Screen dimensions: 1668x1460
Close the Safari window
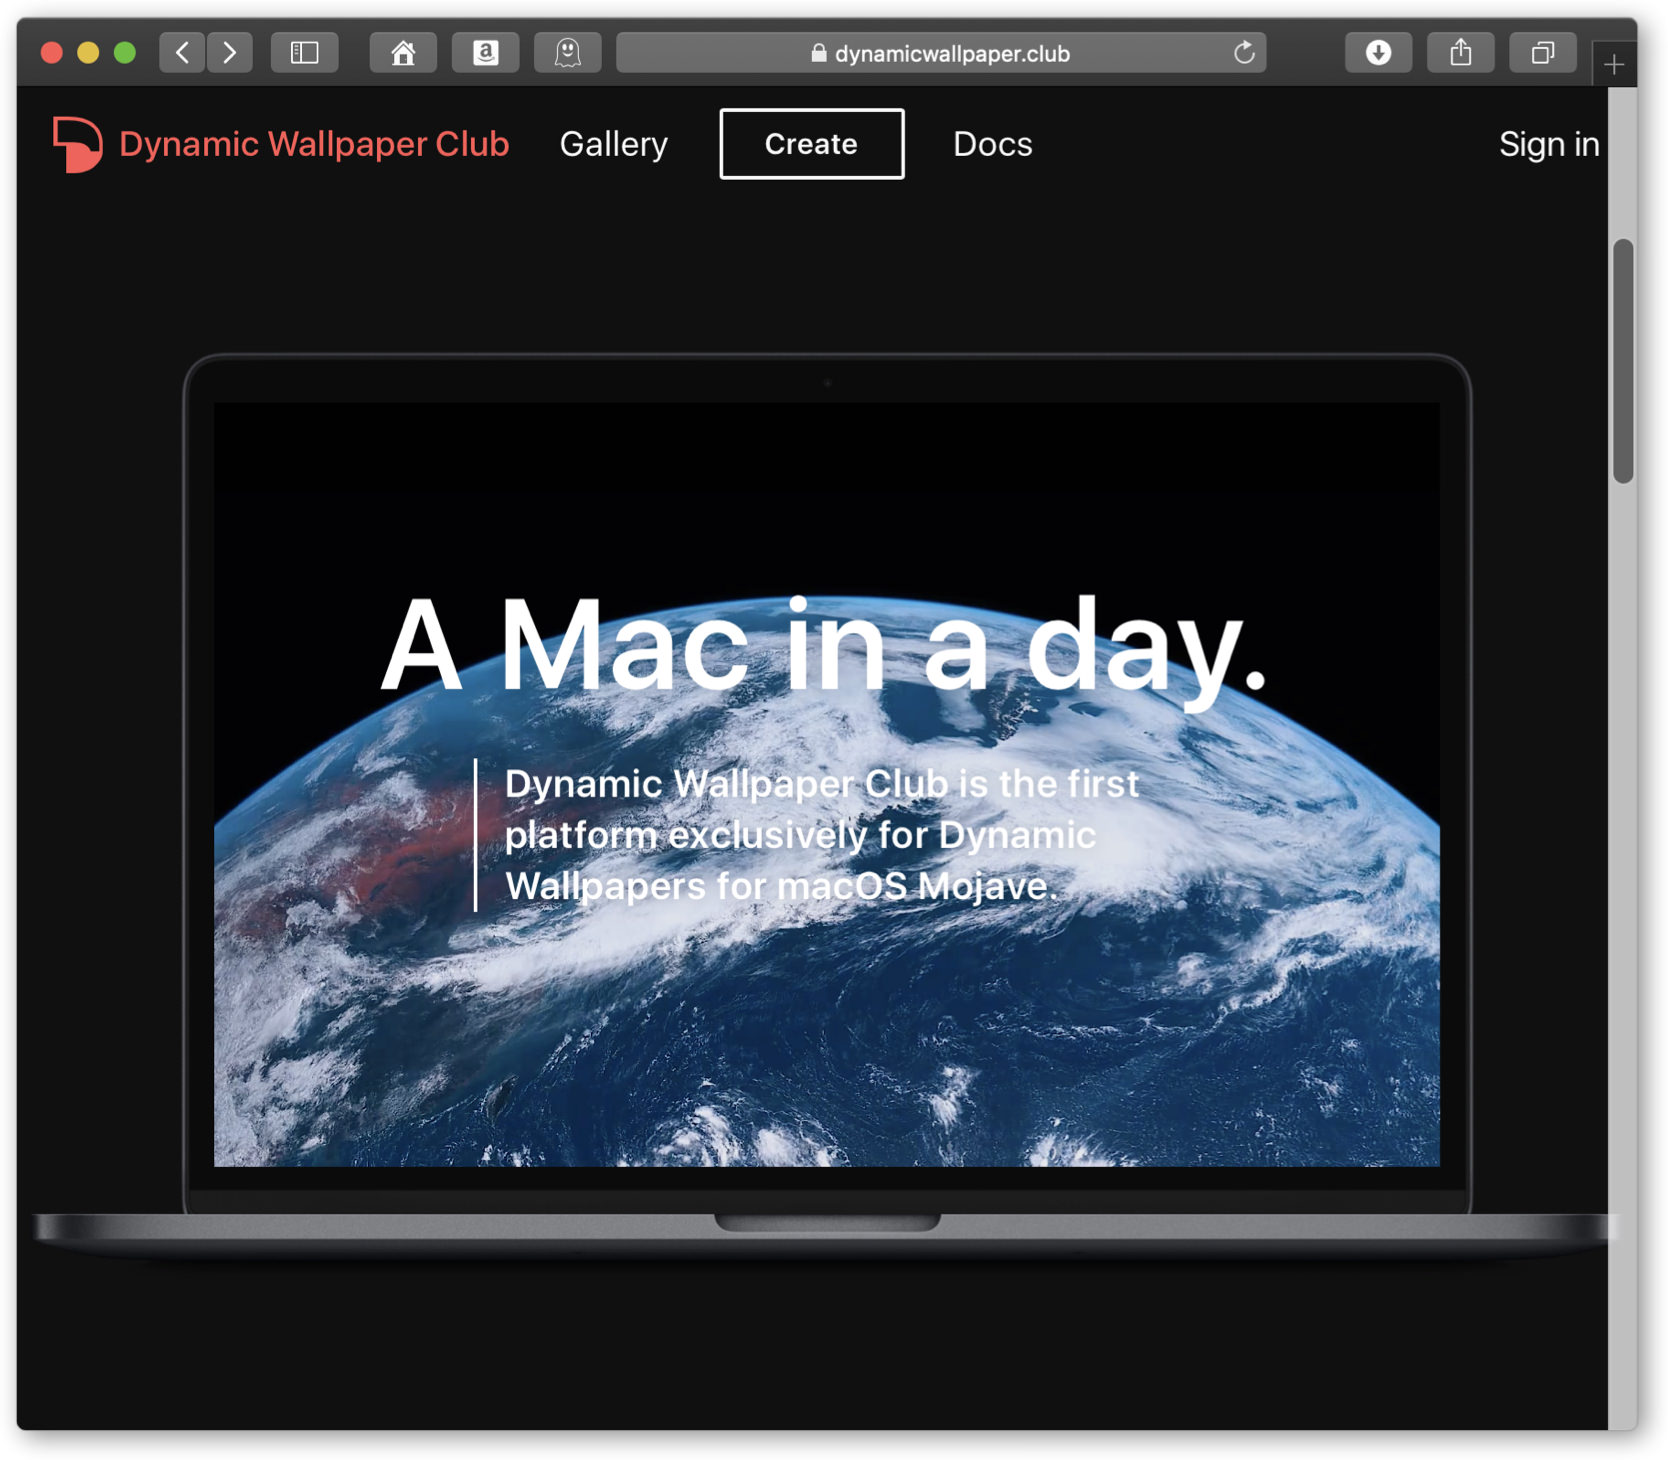tap(52, 53)
